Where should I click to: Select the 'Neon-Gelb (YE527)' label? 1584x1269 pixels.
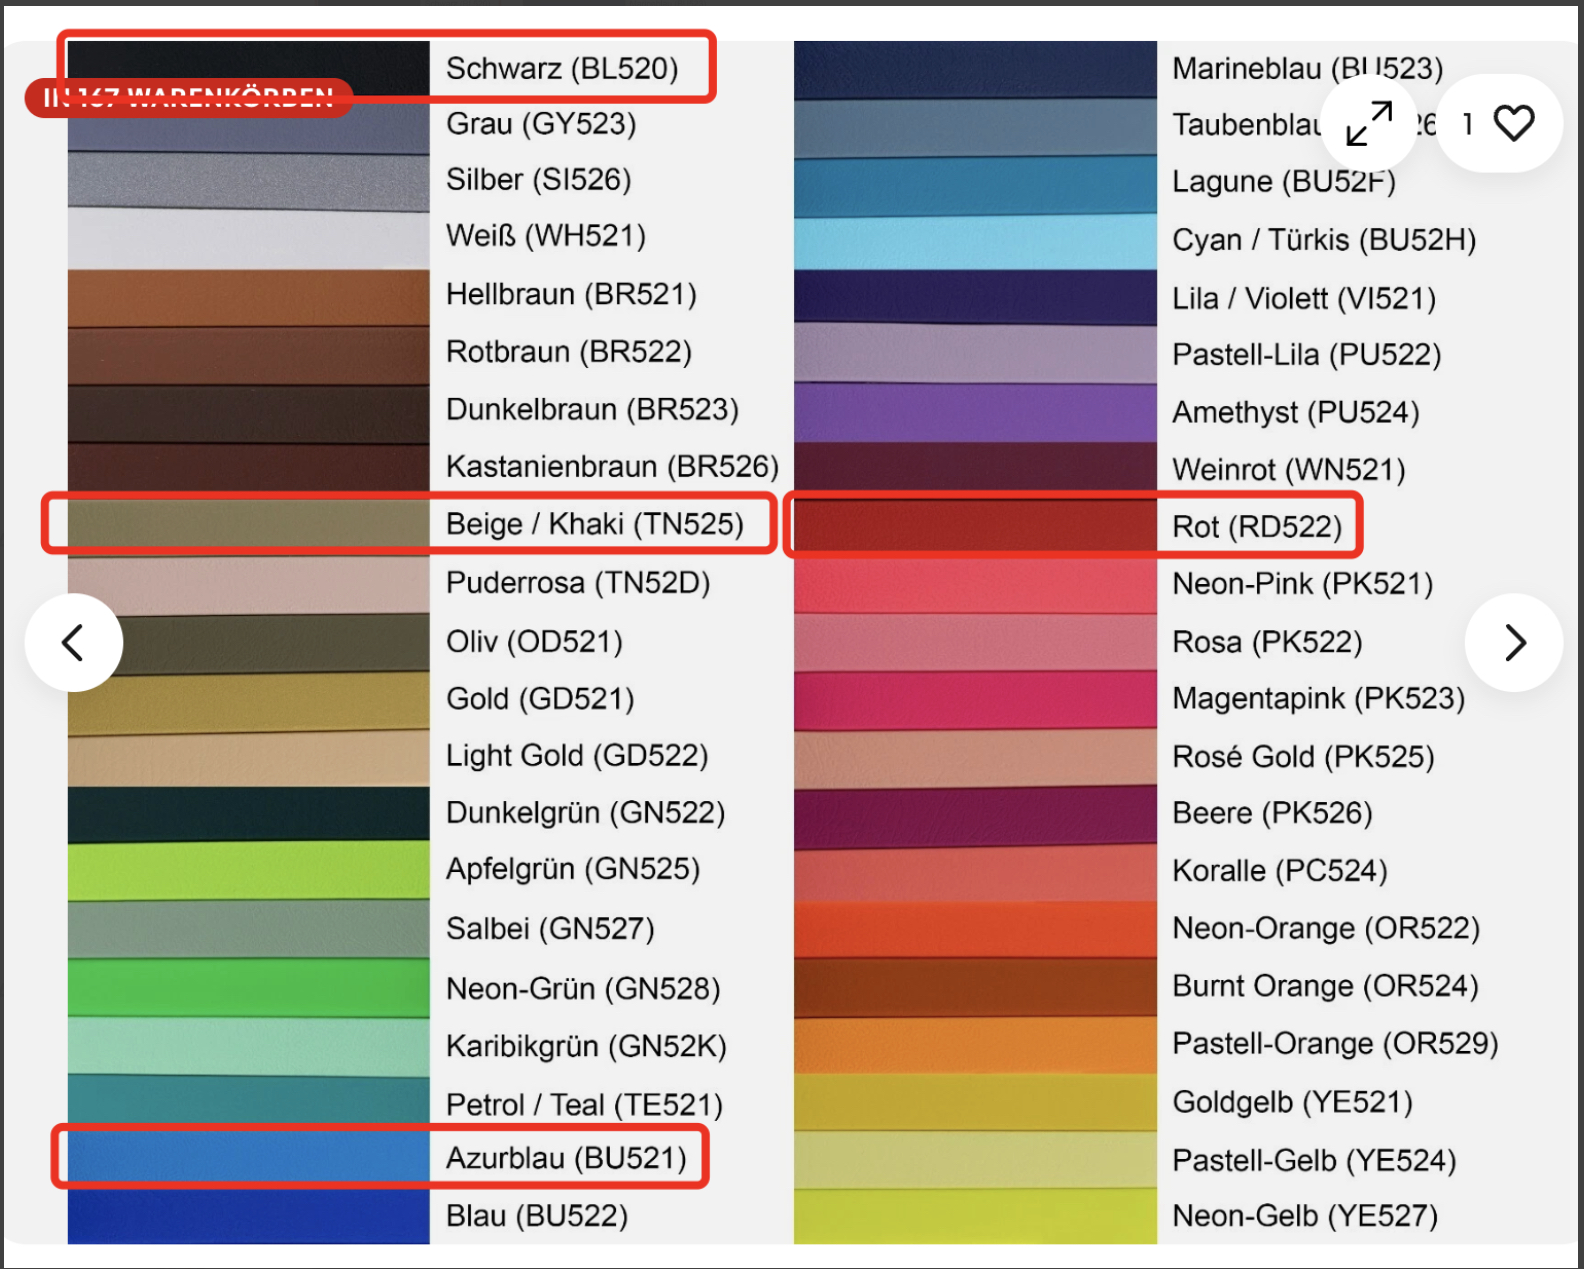pyautogui.click(x=1305, y=1216)
